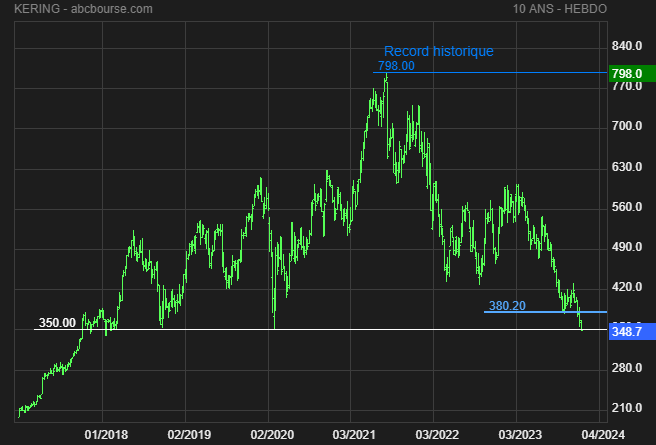Click the 10 ANS - HEBDO period label
The image size is (656, 445).
(x=560, y=9)
